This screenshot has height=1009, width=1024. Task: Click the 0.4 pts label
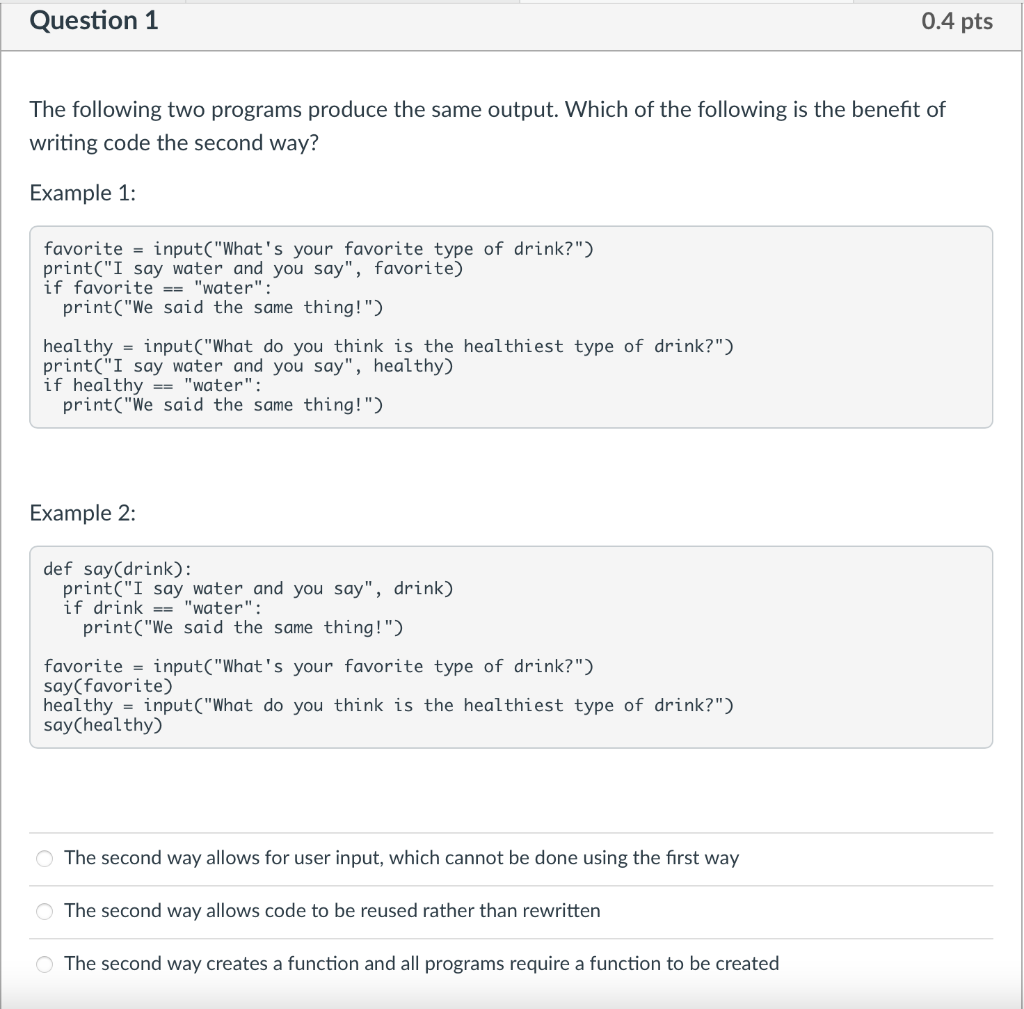pos(958,21)
